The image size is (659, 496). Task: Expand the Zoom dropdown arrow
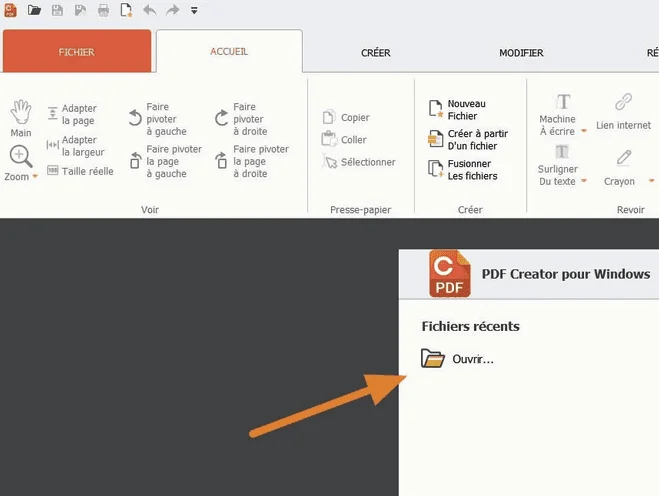pyautogui.click(x=35, y=177)
